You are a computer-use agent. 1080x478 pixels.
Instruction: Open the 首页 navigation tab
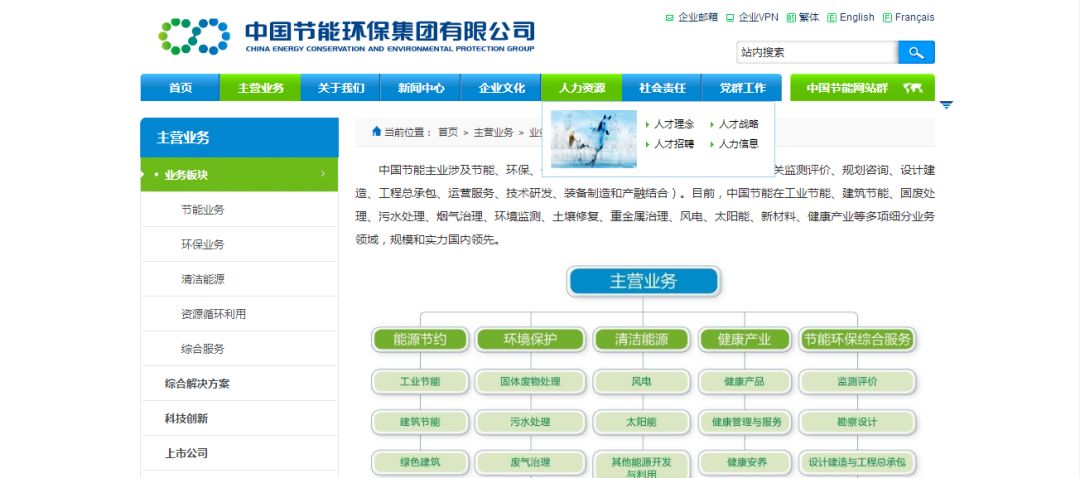180,88
